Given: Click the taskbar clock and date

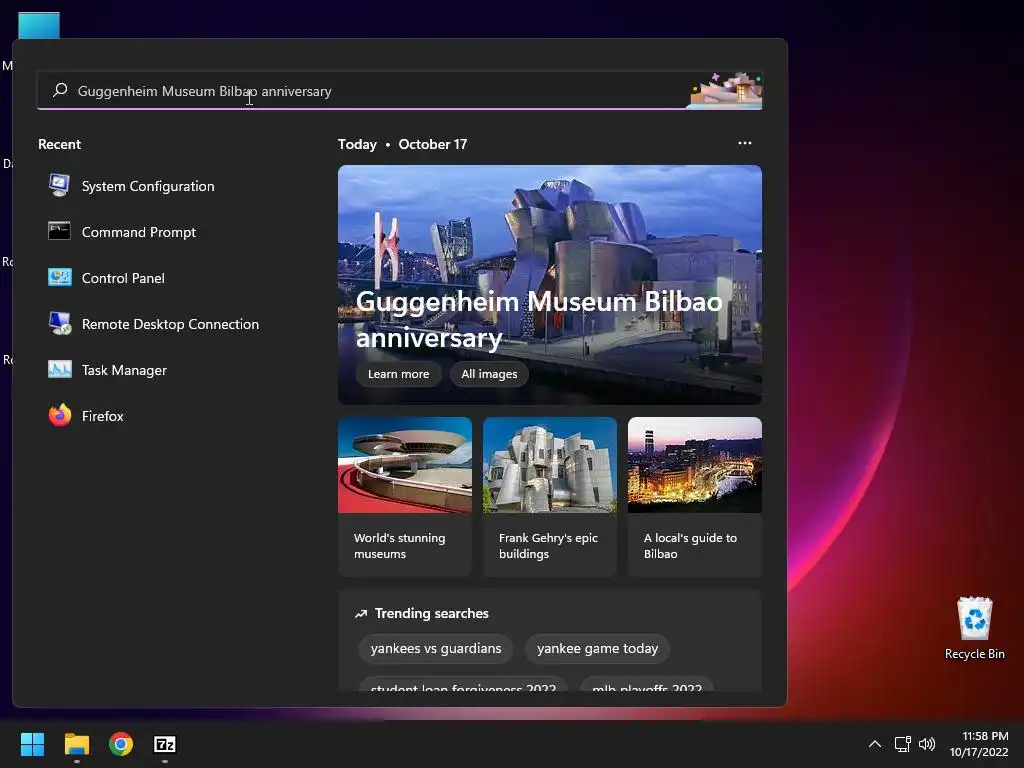Looking at the screenshot, I should tap(979, 744).
